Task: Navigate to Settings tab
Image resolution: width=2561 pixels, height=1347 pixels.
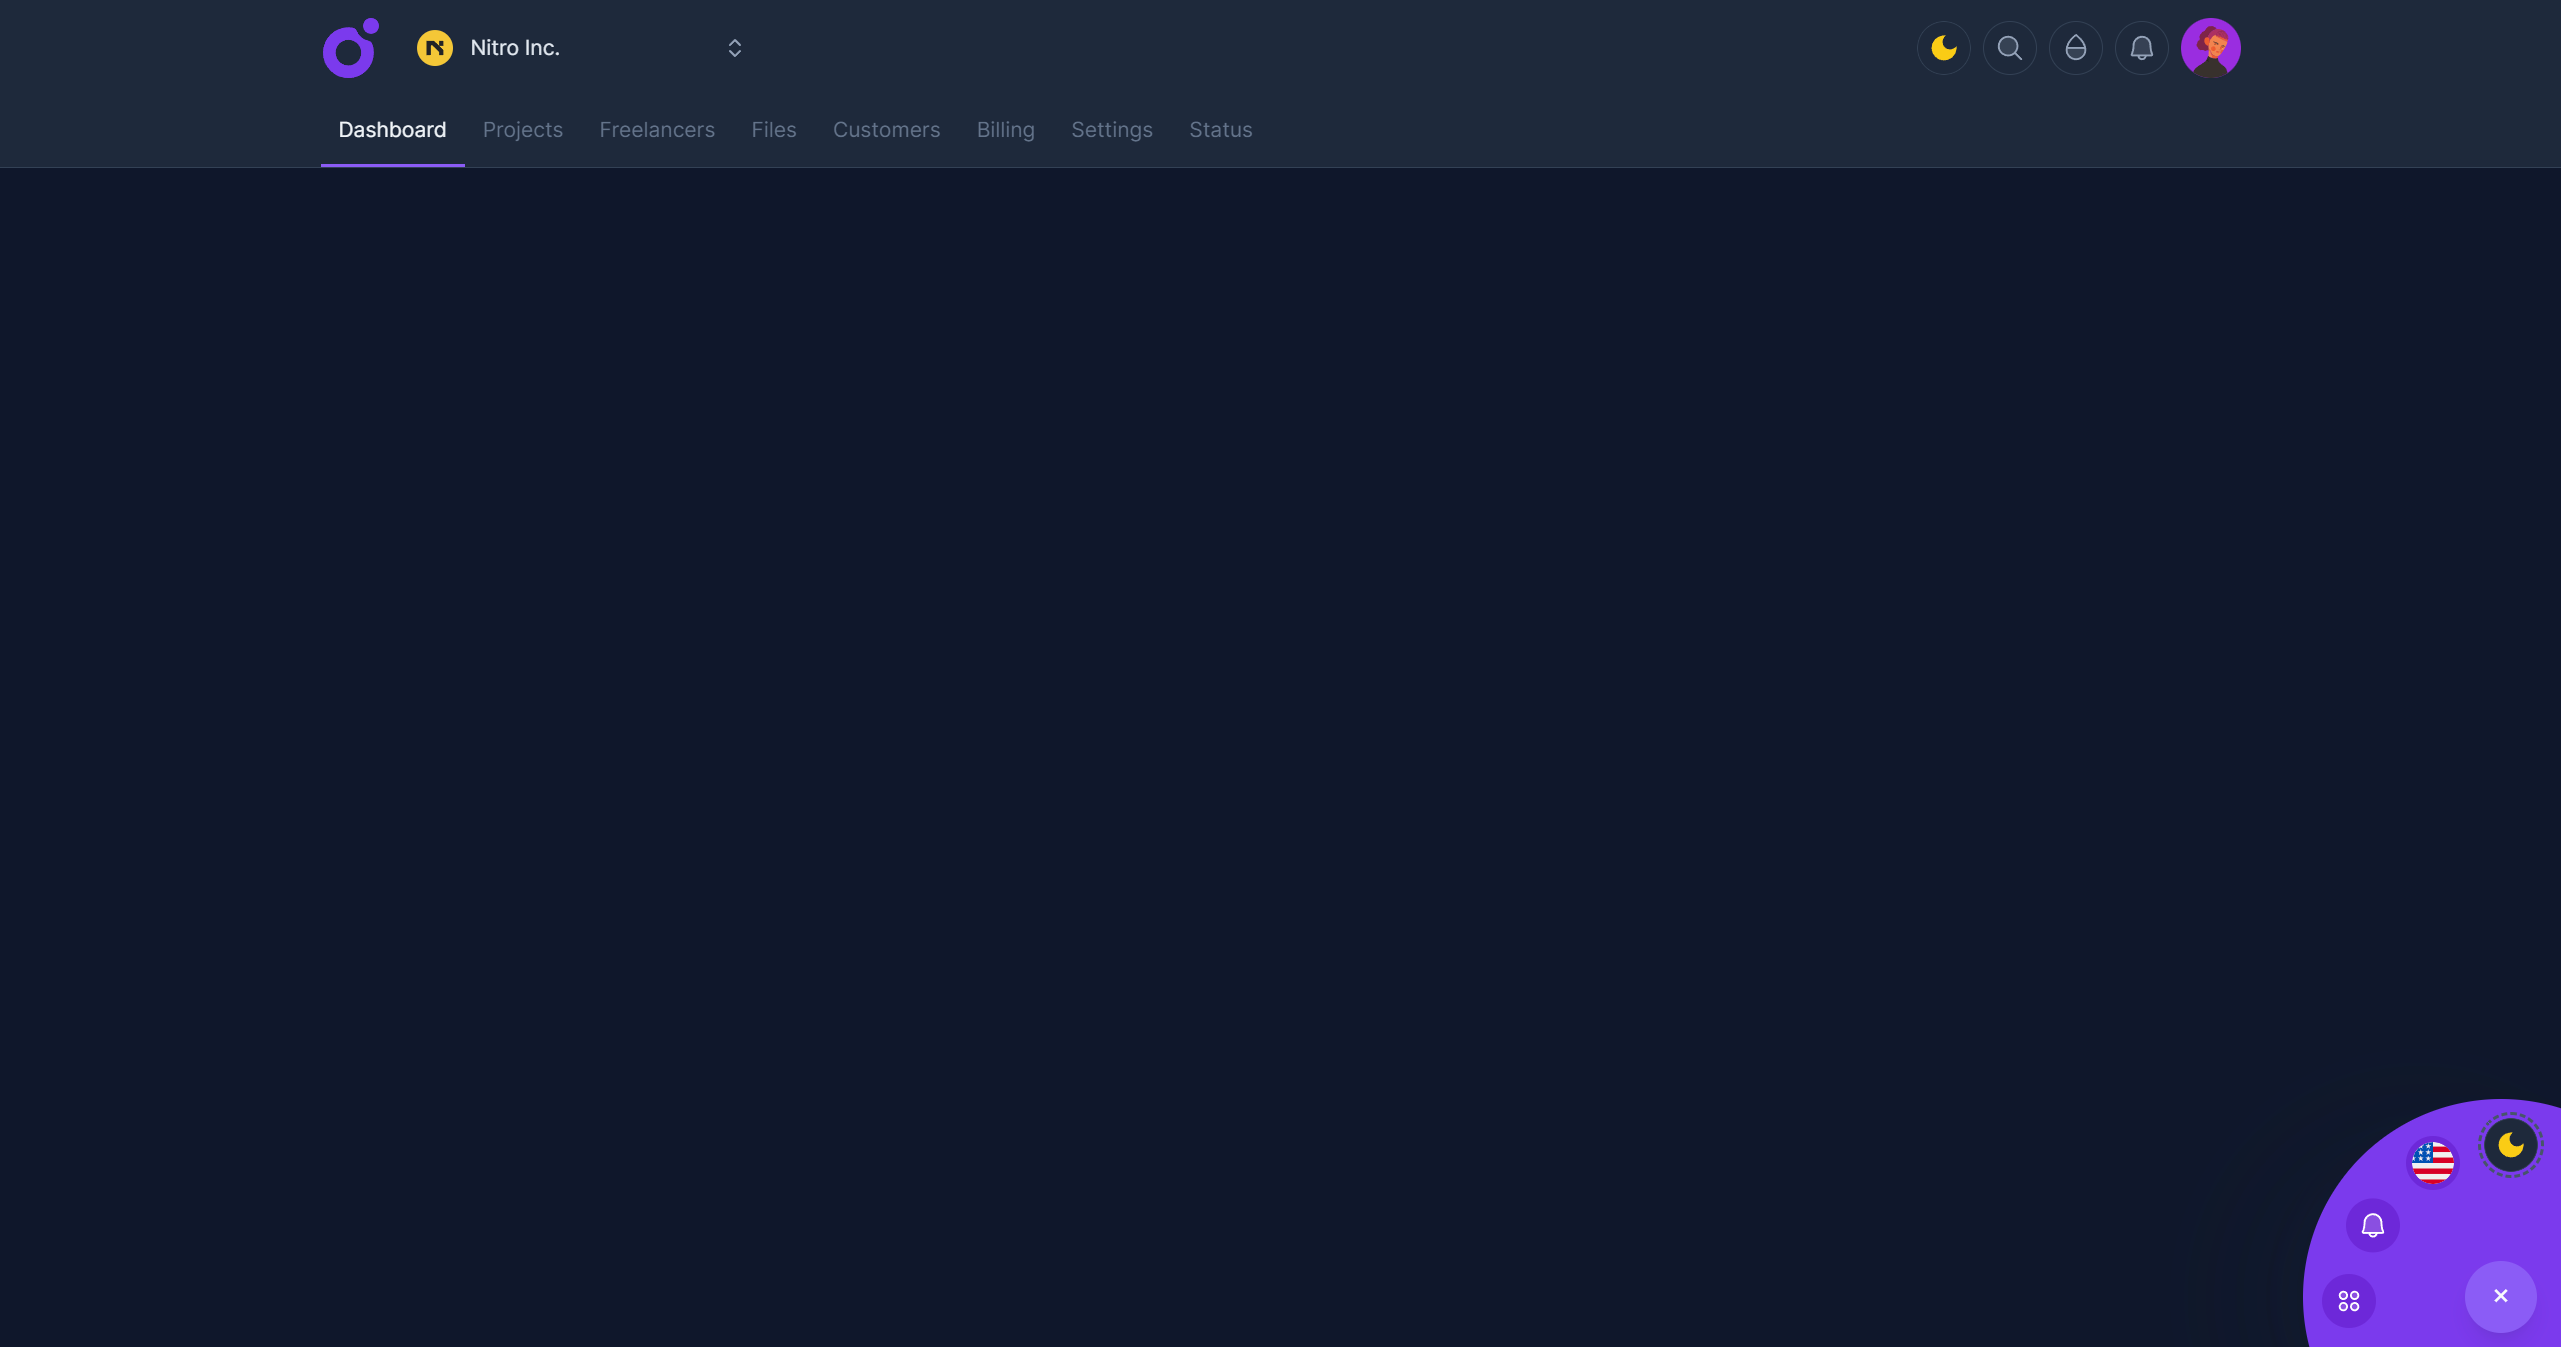Action: (1111, 130)
